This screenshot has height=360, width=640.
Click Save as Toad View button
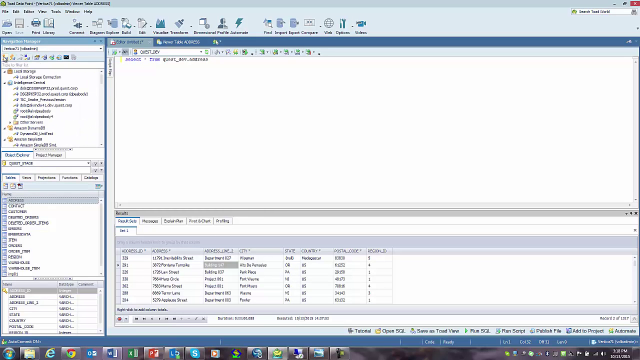435,331
